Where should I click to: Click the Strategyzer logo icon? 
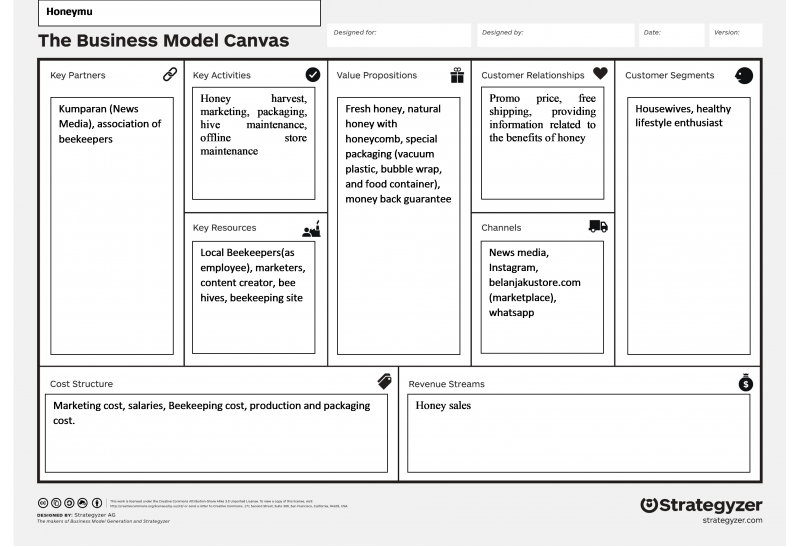pyautogui.click(x=649, y=505)
